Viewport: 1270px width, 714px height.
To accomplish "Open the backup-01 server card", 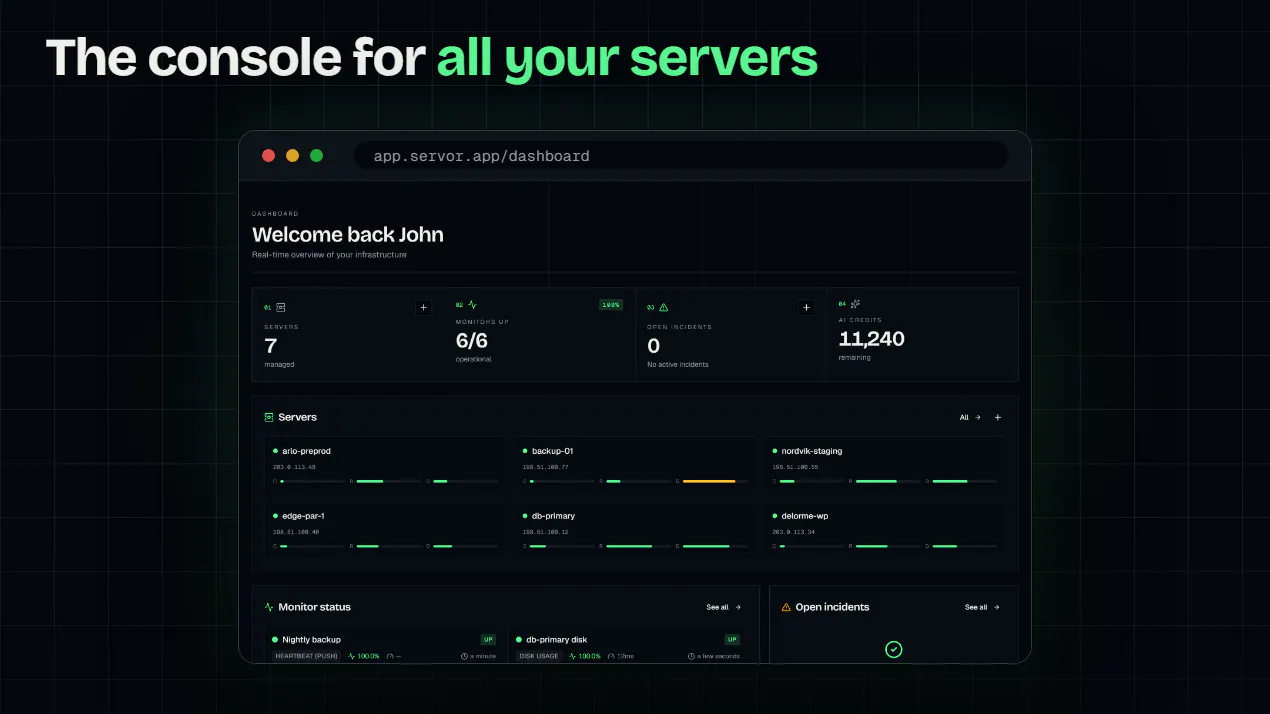I will [635, 466].
